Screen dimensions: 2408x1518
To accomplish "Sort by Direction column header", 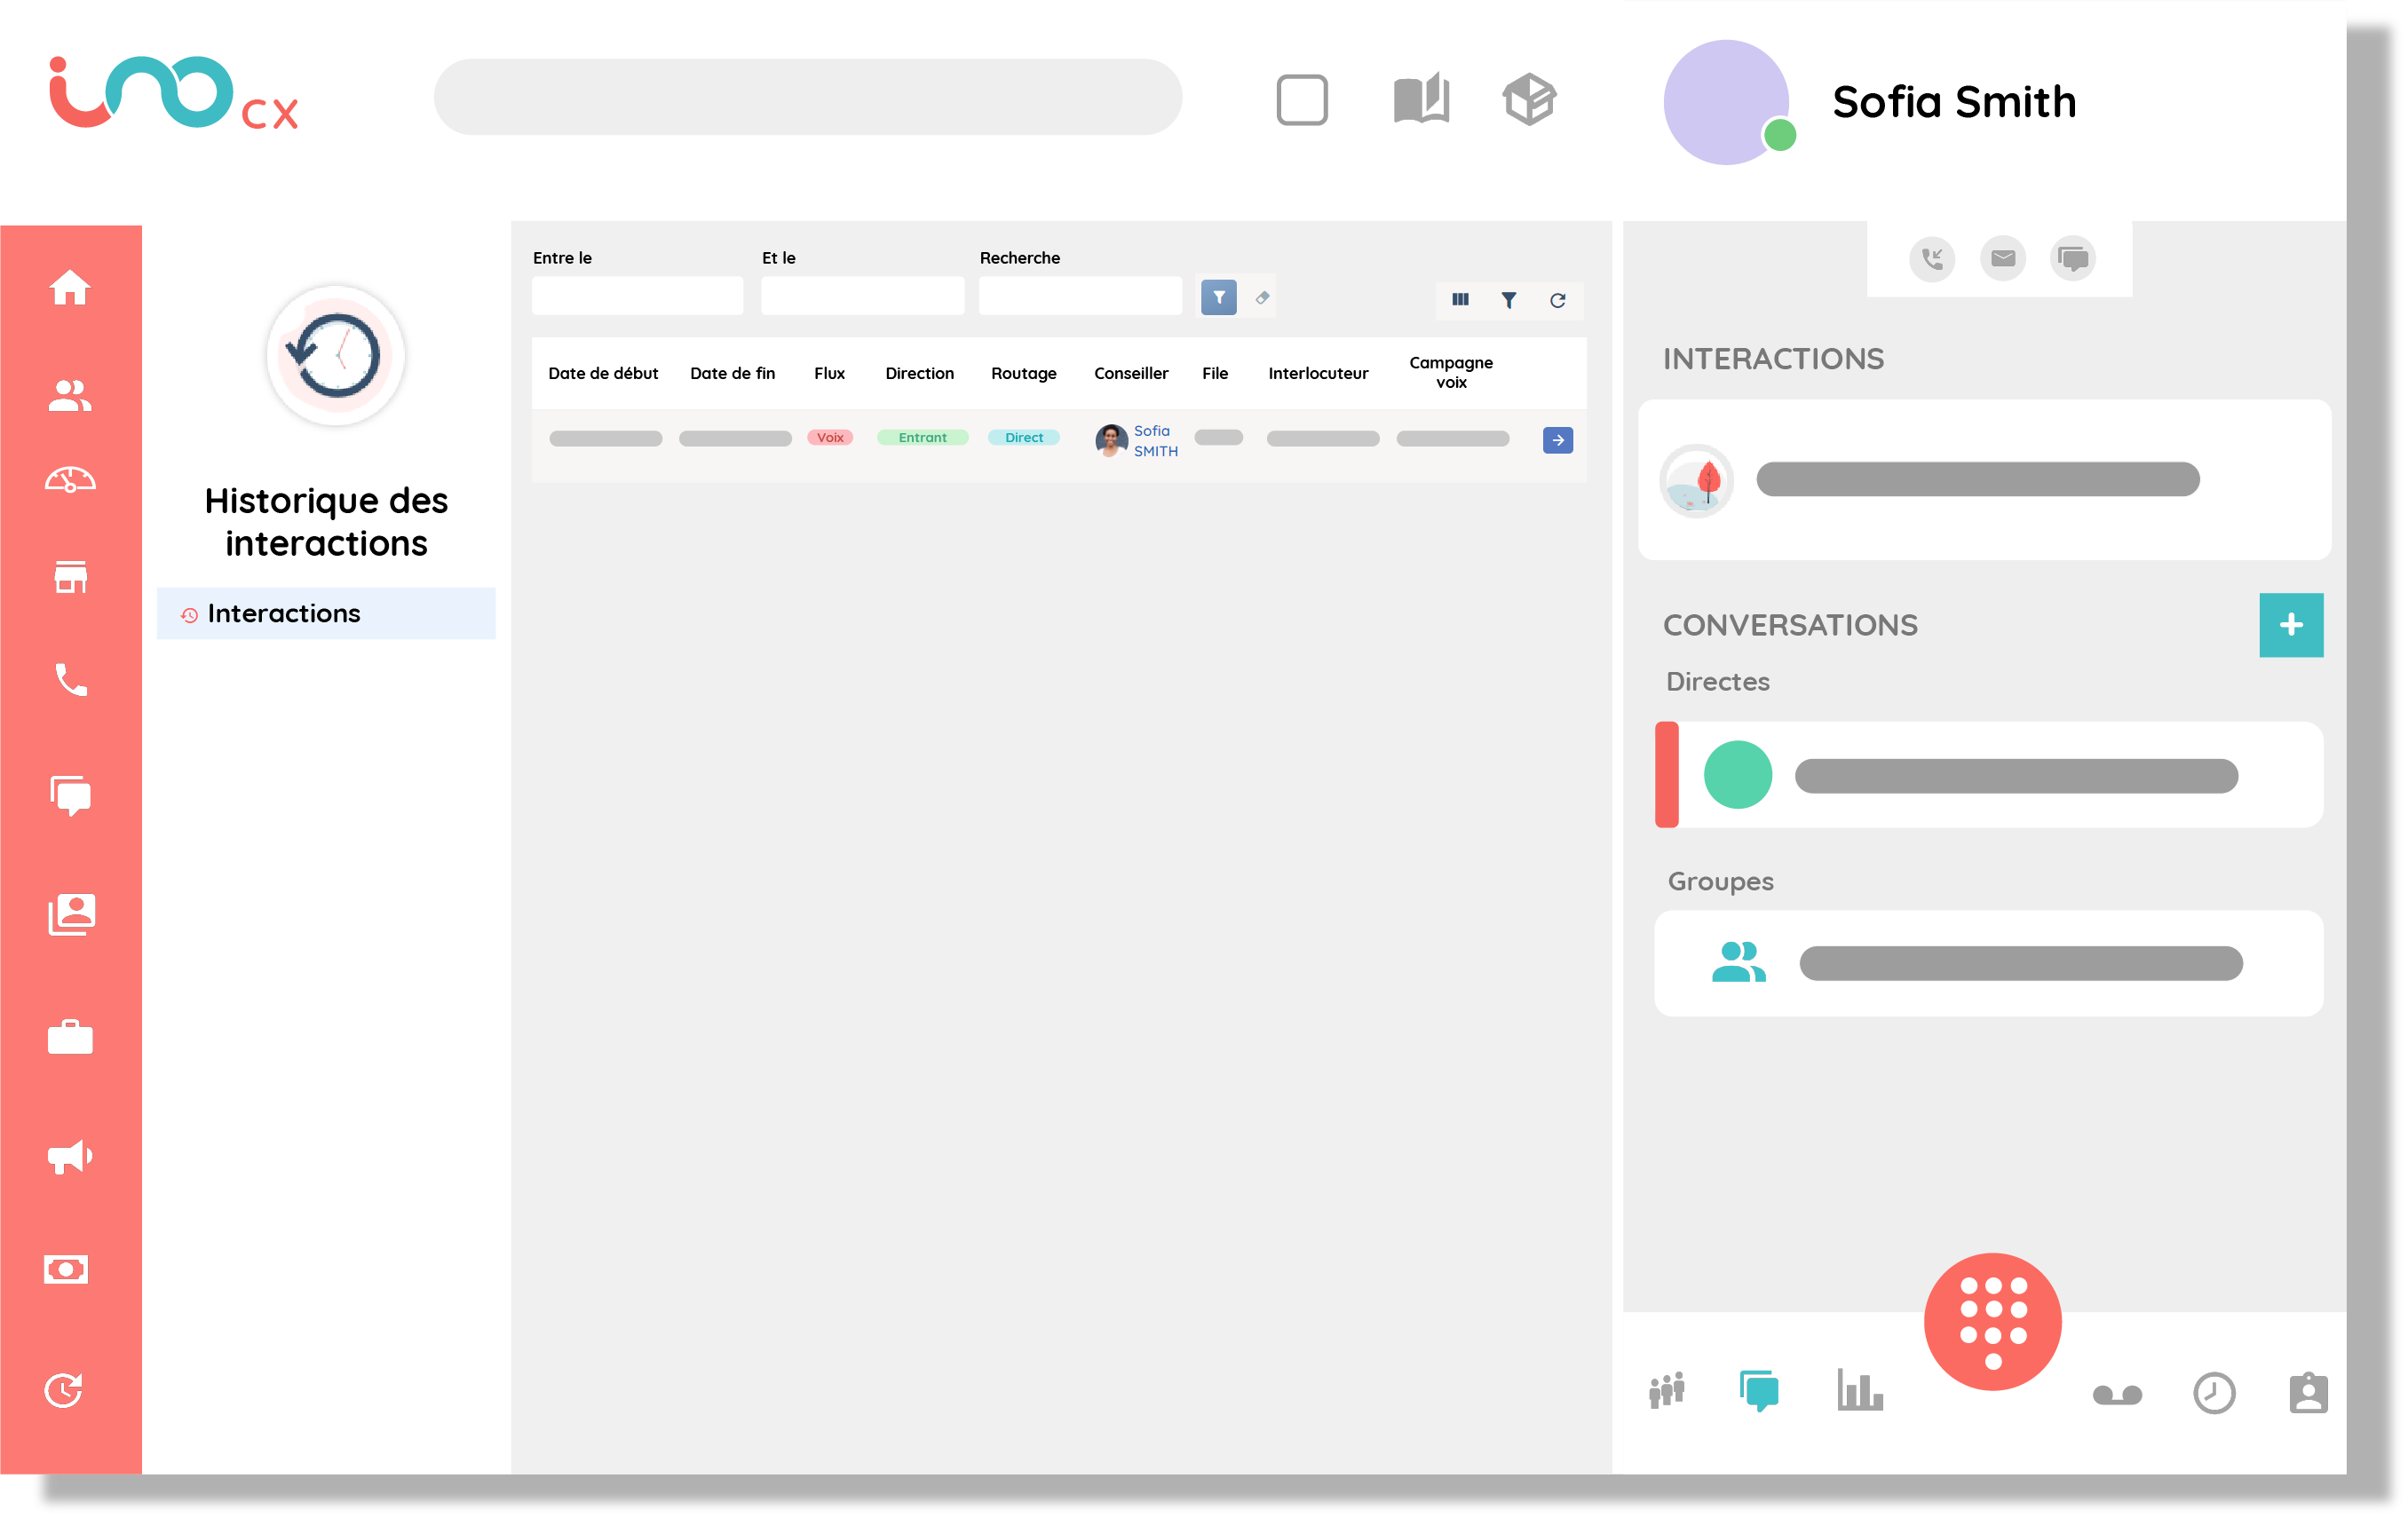I will point(919,373).
